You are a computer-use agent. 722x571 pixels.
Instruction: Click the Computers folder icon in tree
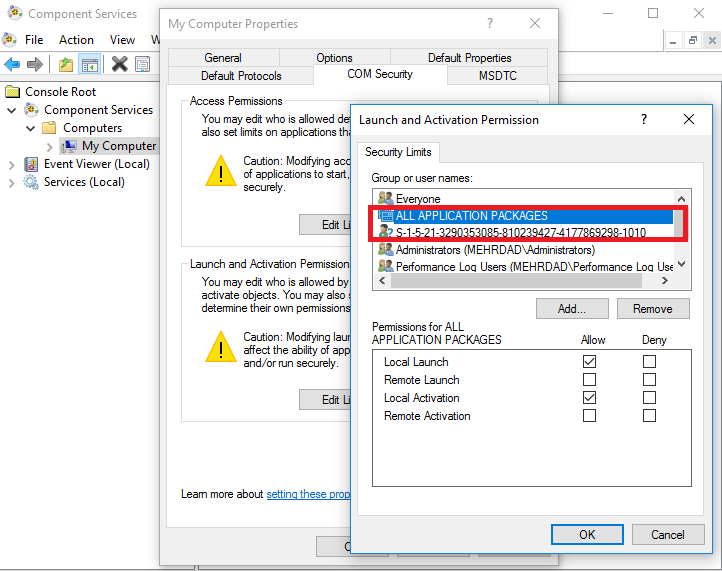(49, 128)
